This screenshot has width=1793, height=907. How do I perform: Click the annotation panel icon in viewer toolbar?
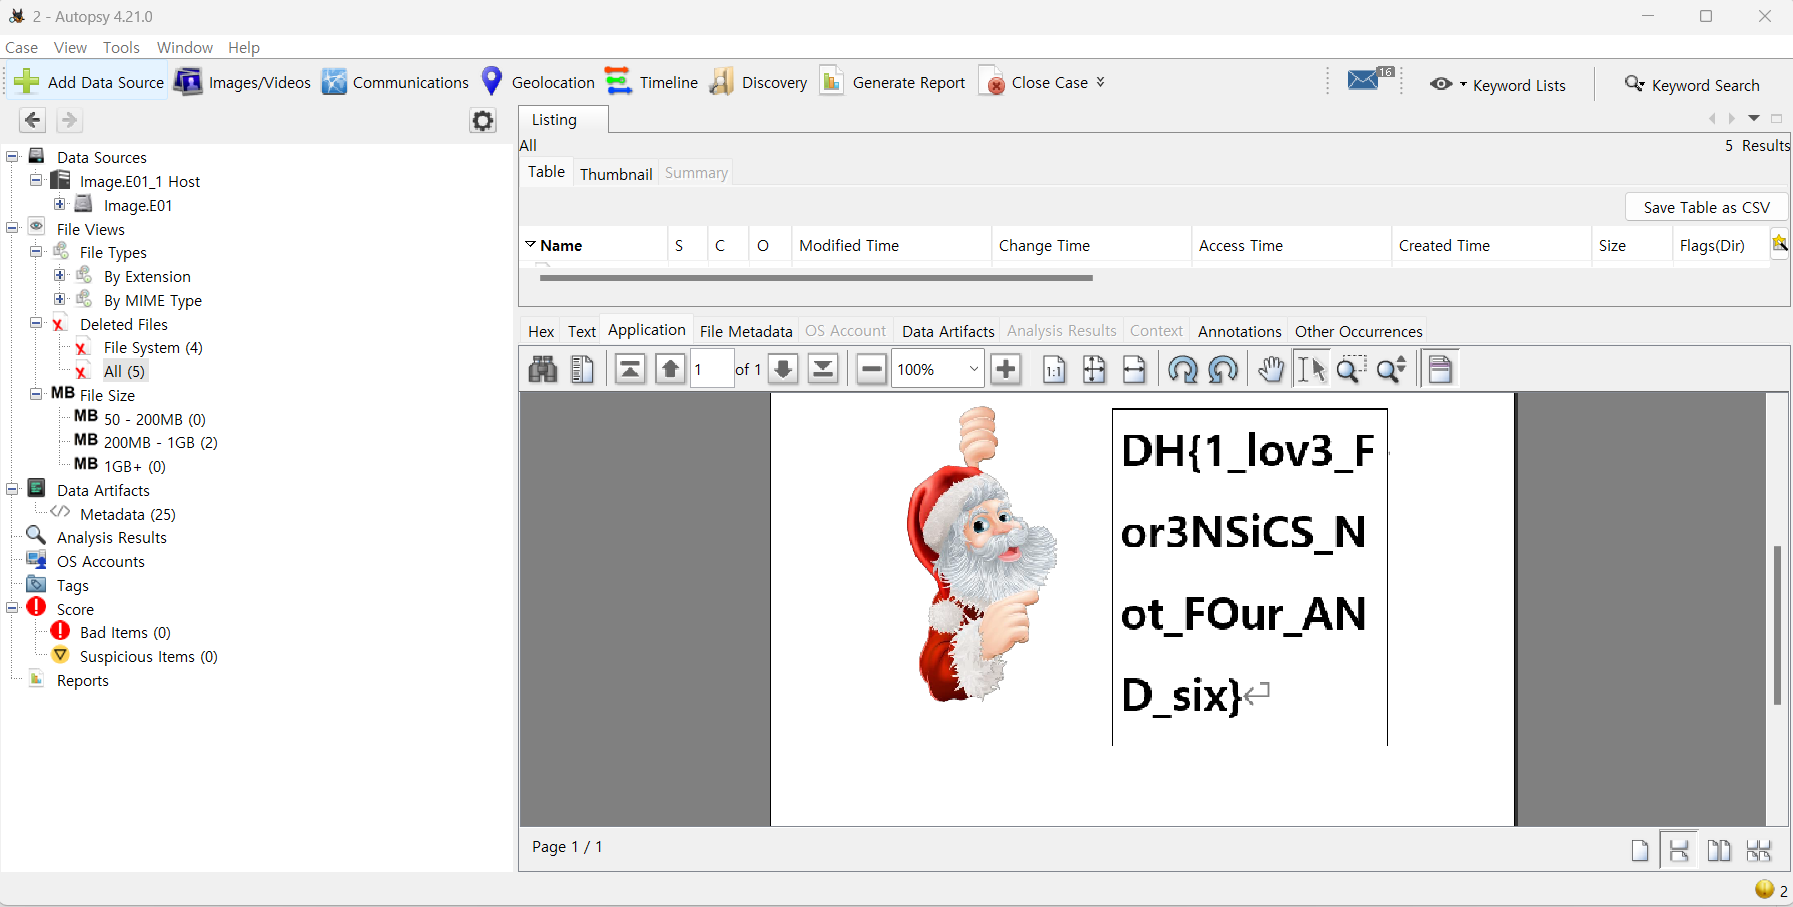coord(1440,369)
